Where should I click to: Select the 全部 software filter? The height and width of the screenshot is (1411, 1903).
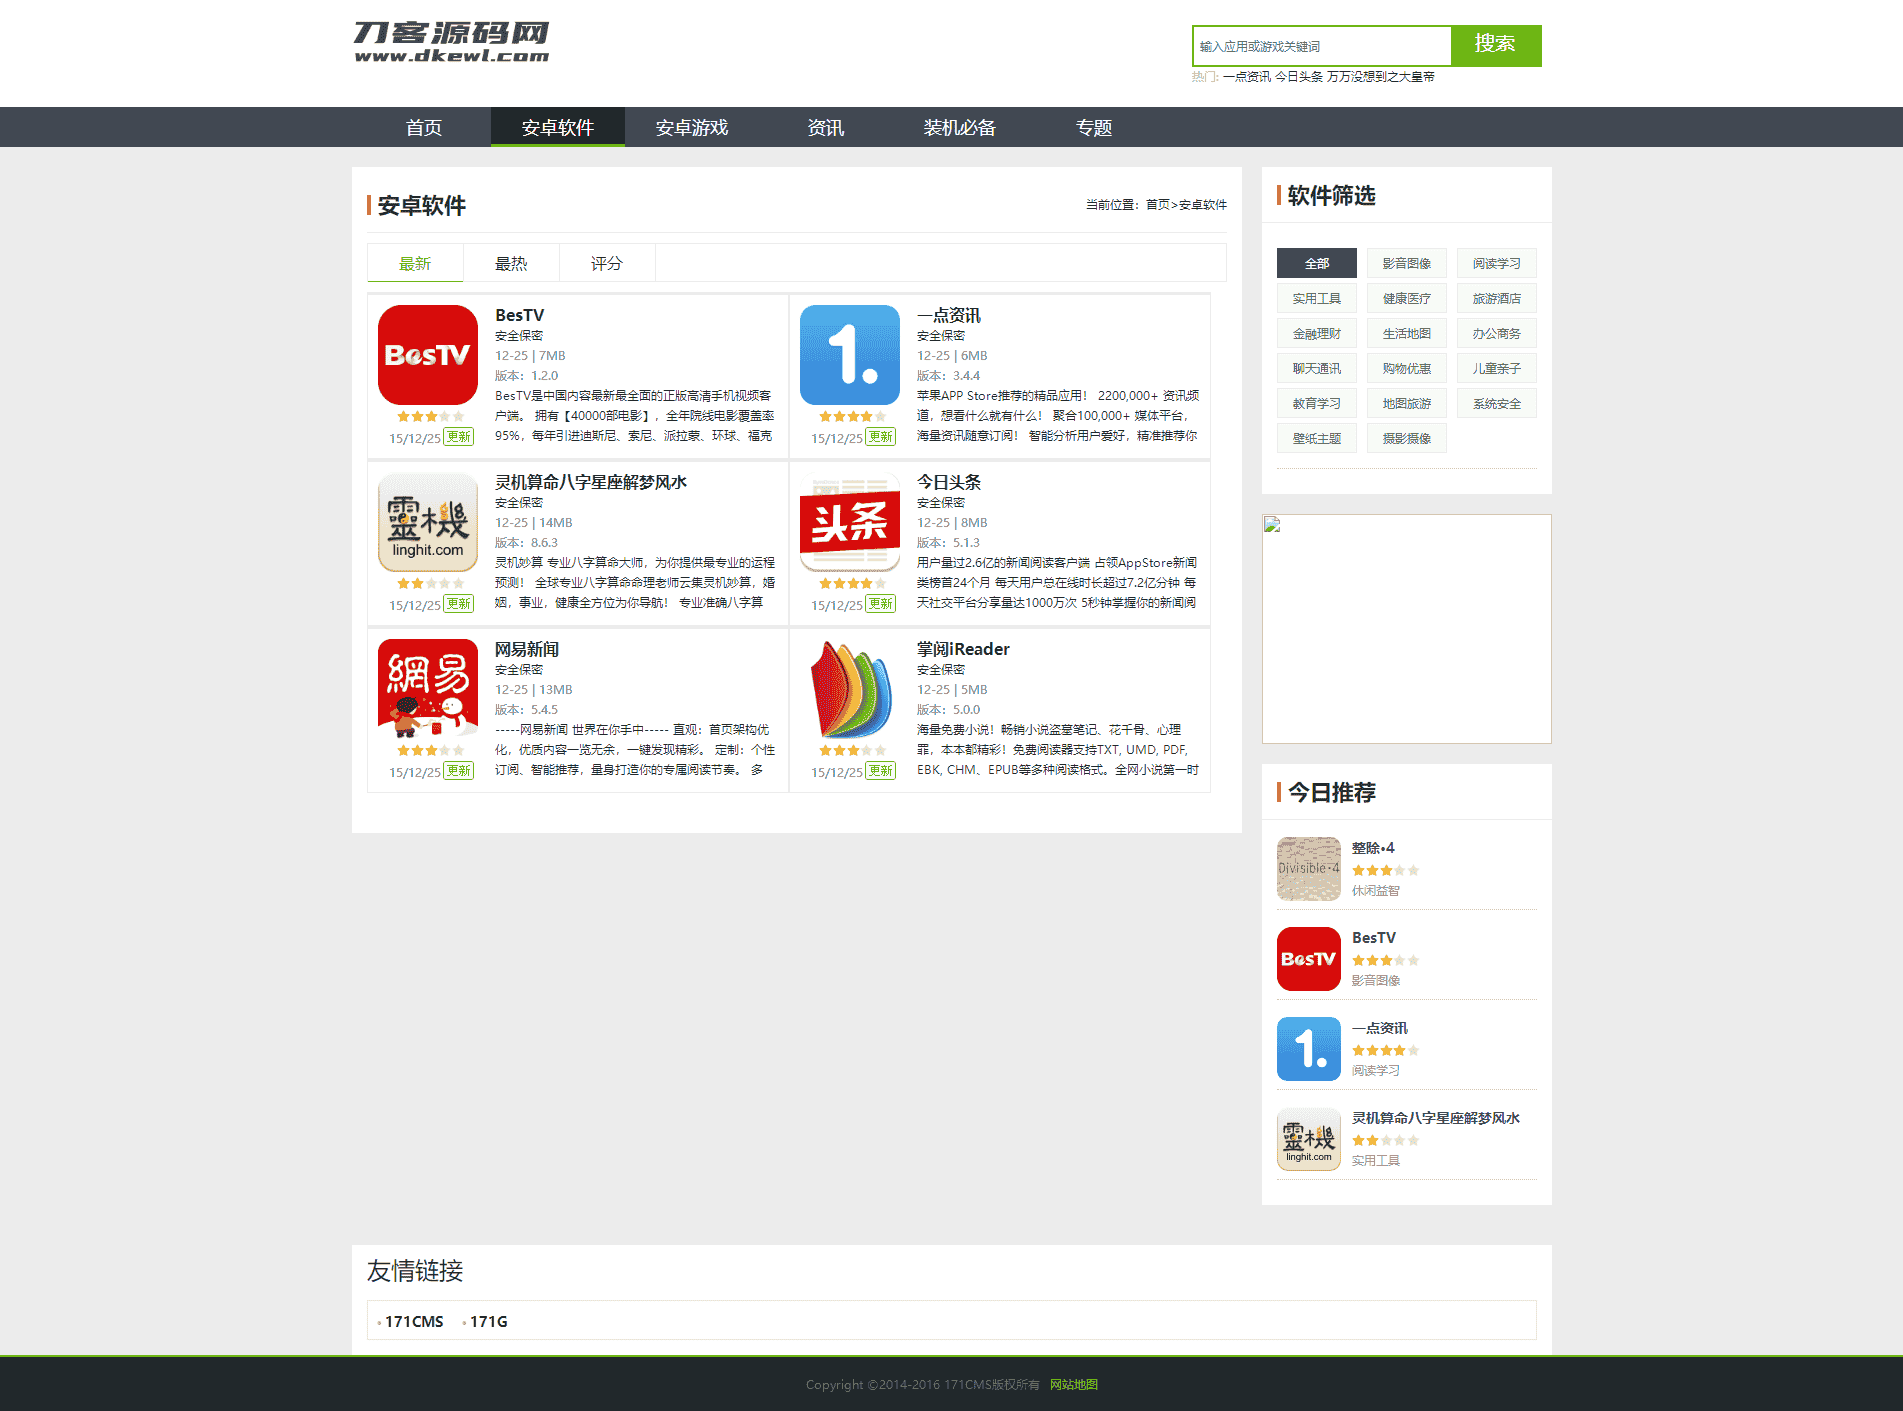pos(1317,263)
